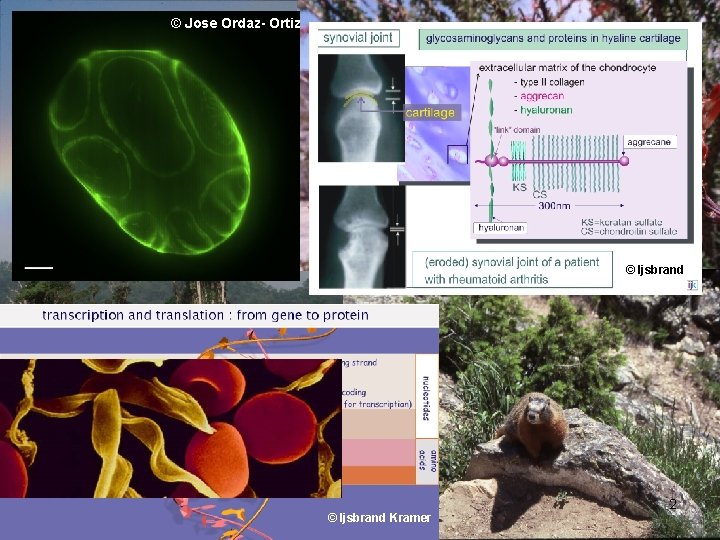Open the healthy joint X-ray image
This screenshot has width=720, height=540.
pyautogui.click(x=361, y=108)
